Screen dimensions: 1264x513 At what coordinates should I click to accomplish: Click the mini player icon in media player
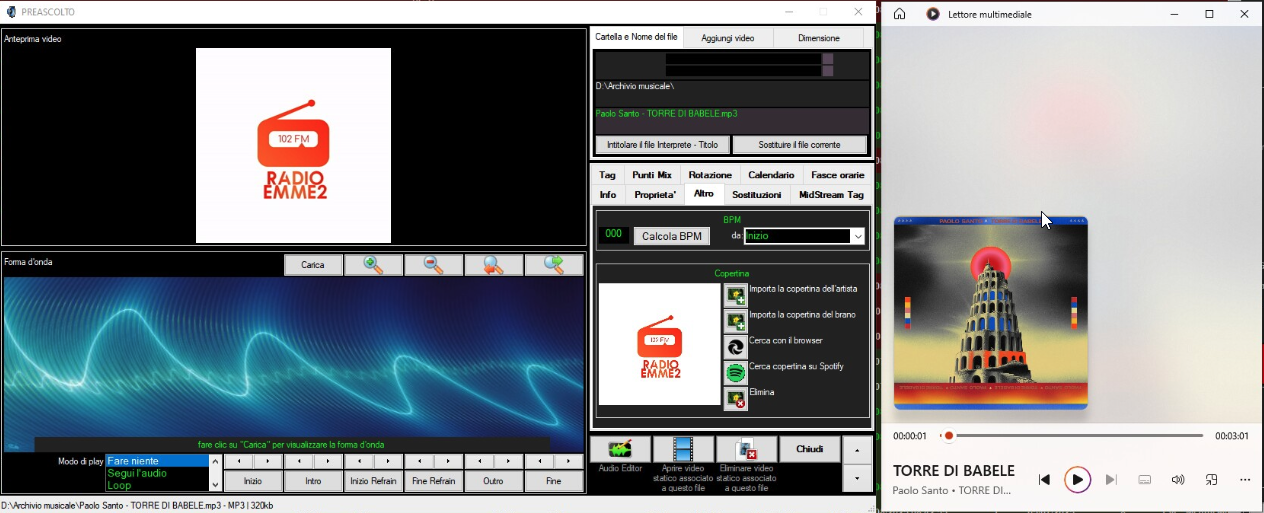[x=1211, y=480]
